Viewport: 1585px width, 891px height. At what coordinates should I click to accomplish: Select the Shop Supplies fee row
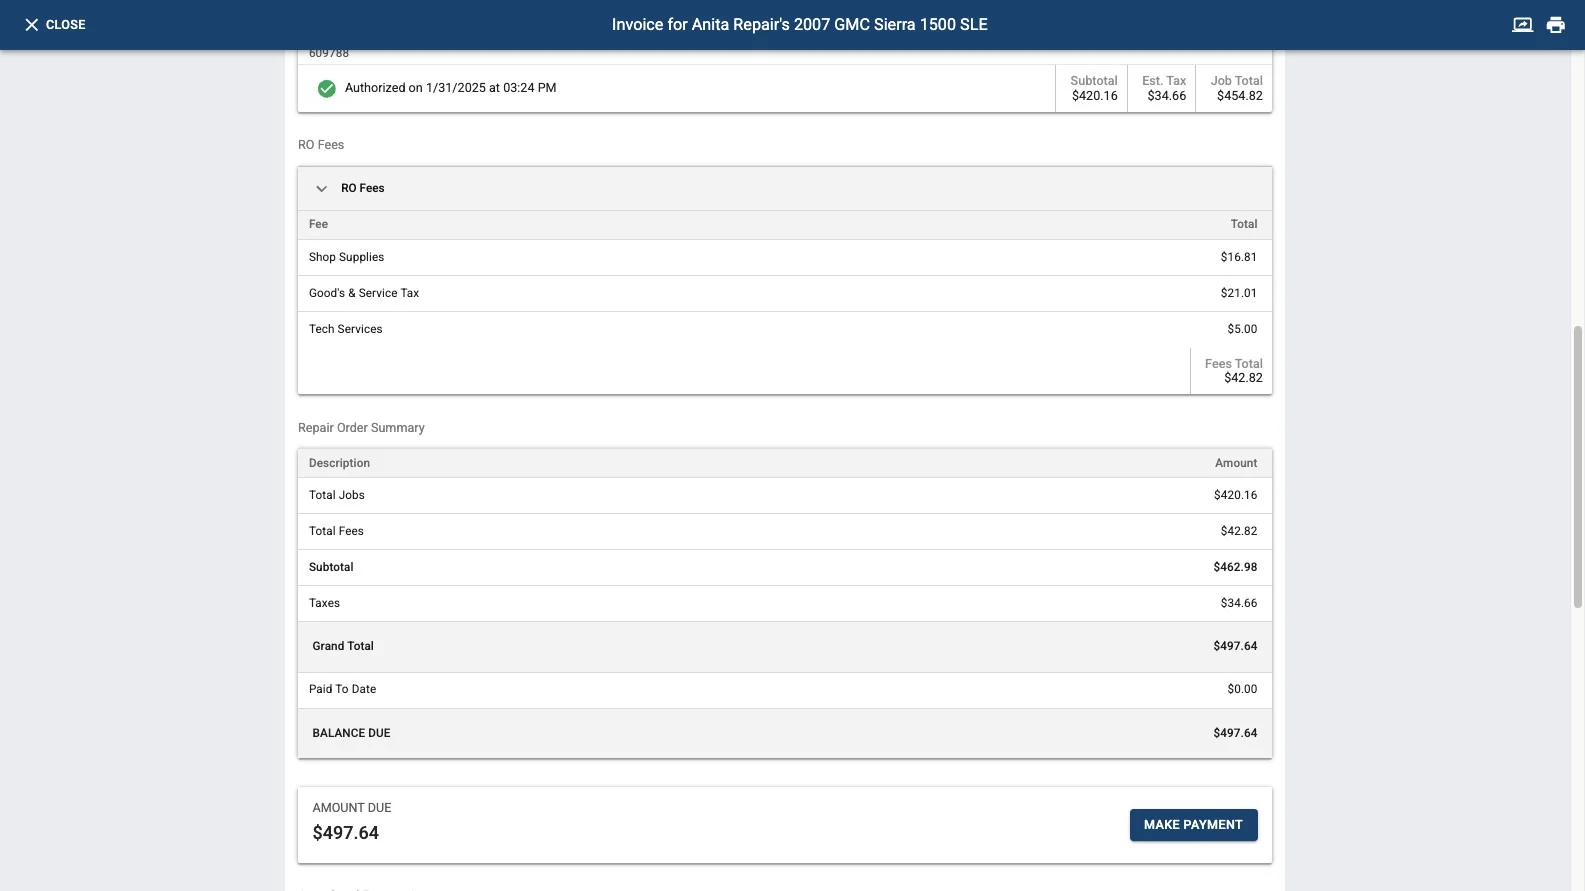coord(785,257)
